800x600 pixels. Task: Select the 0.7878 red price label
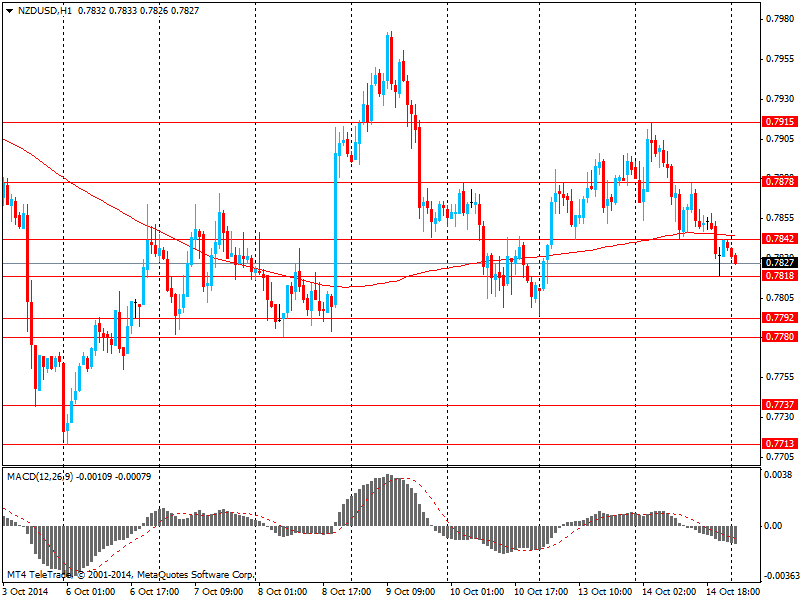pos(779,182)
